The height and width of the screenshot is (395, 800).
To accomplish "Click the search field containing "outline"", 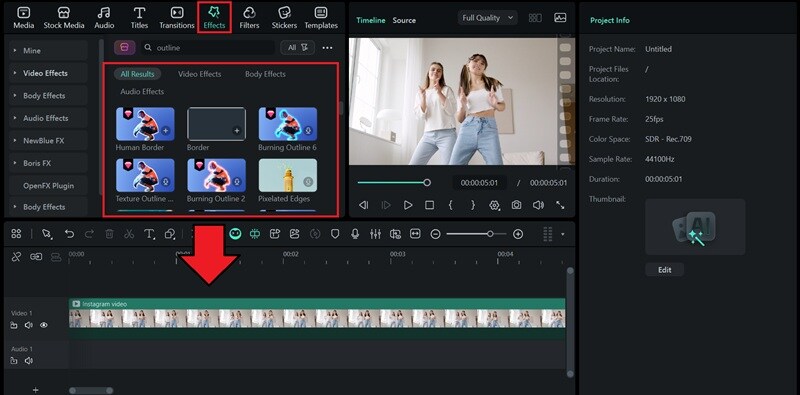I will coord(208,47).
